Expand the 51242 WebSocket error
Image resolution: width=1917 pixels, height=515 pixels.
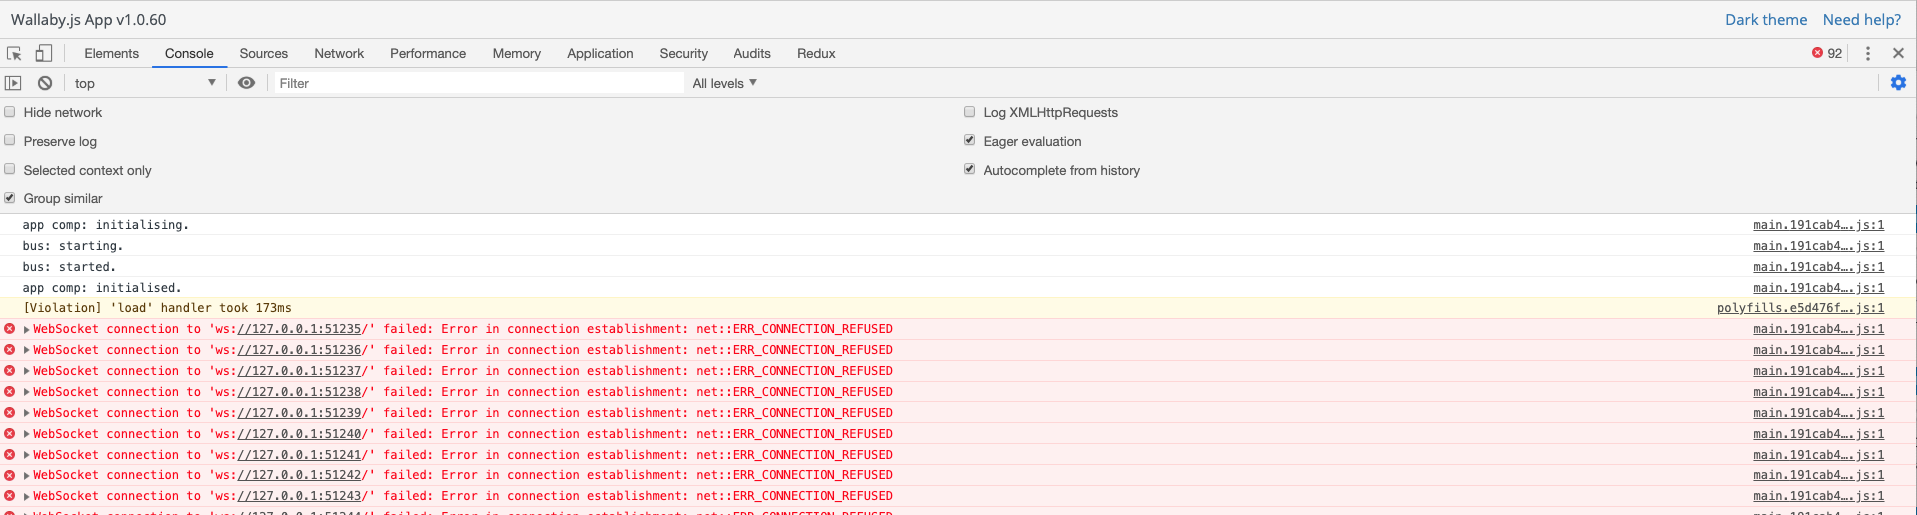point(27,475)
